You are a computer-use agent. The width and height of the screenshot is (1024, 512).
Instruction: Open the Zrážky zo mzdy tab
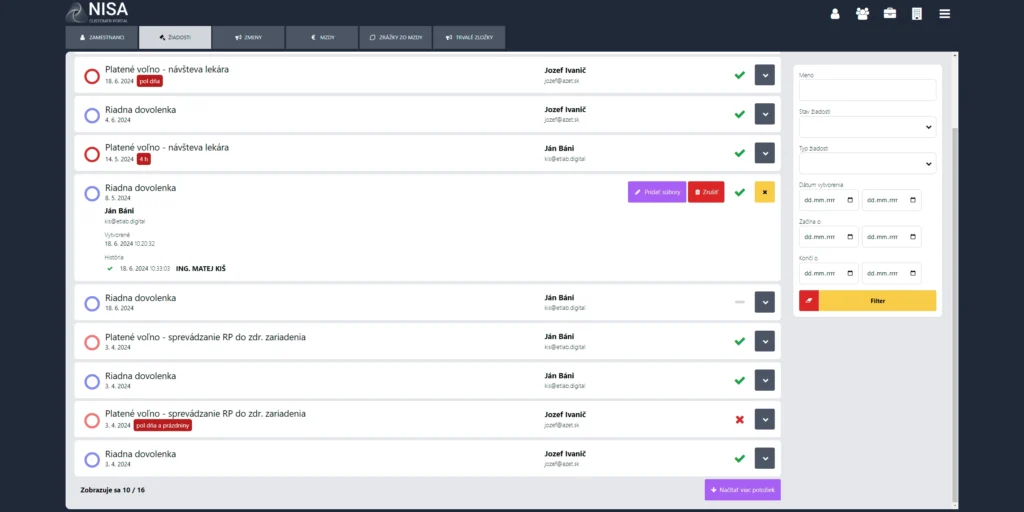(x=396, y=38)
